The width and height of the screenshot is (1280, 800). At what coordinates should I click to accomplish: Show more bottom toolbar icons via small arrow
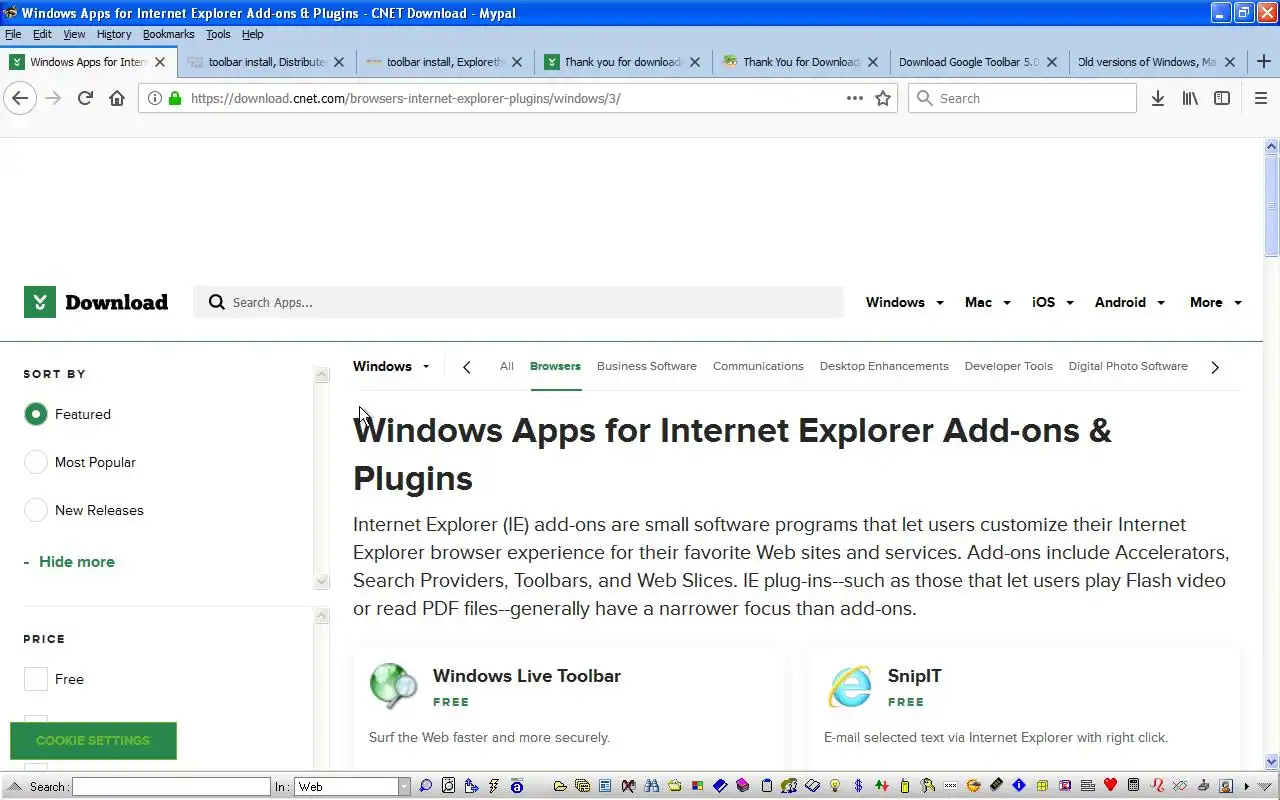click(1247, 787)
